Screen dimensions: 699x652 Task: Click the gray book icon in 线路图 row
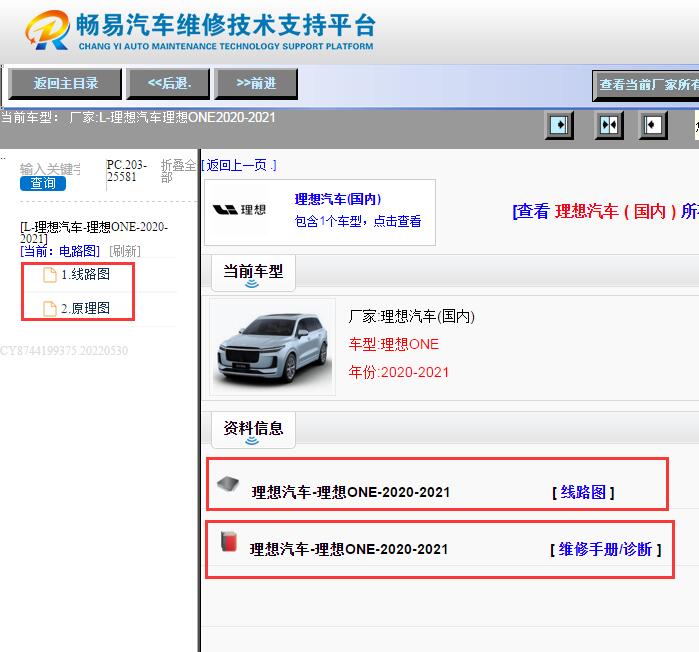(x=228, y=484)
